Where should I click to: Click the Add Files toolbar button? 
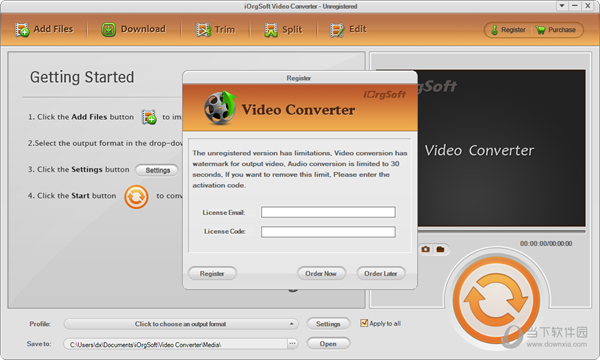[x=44, y=29]
